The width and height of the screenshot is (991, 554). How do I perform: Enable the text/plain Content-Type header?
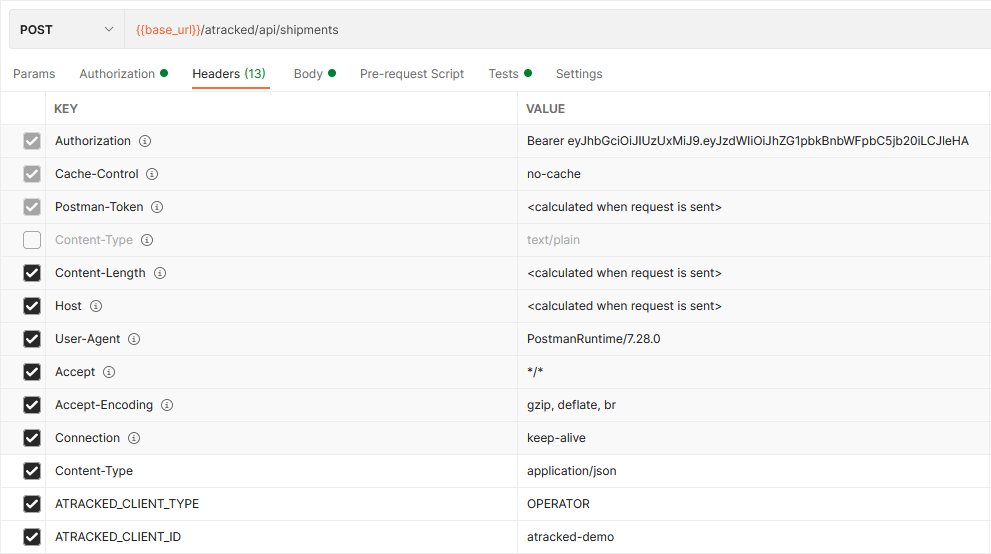(x=32, y=240)
